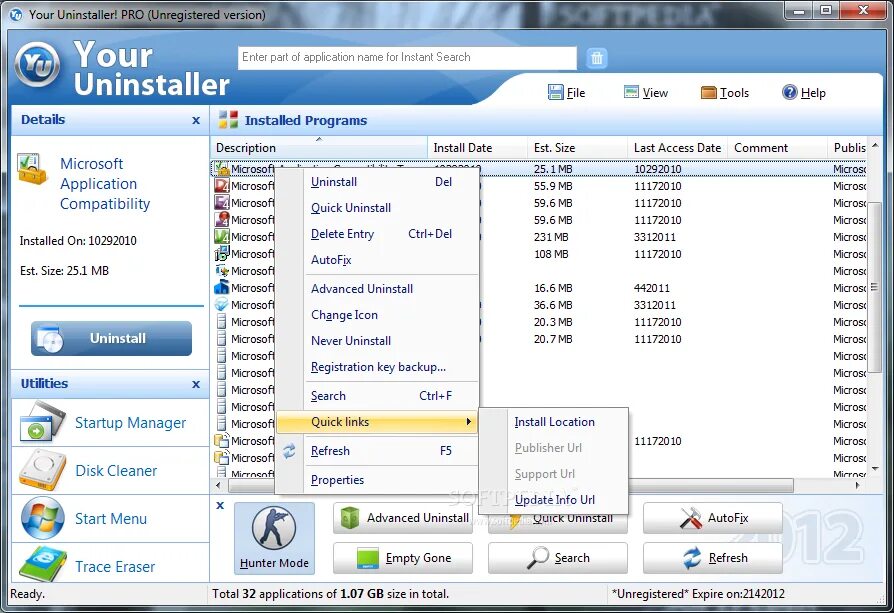Select Delete Entry in context menu

pos(377,234)
